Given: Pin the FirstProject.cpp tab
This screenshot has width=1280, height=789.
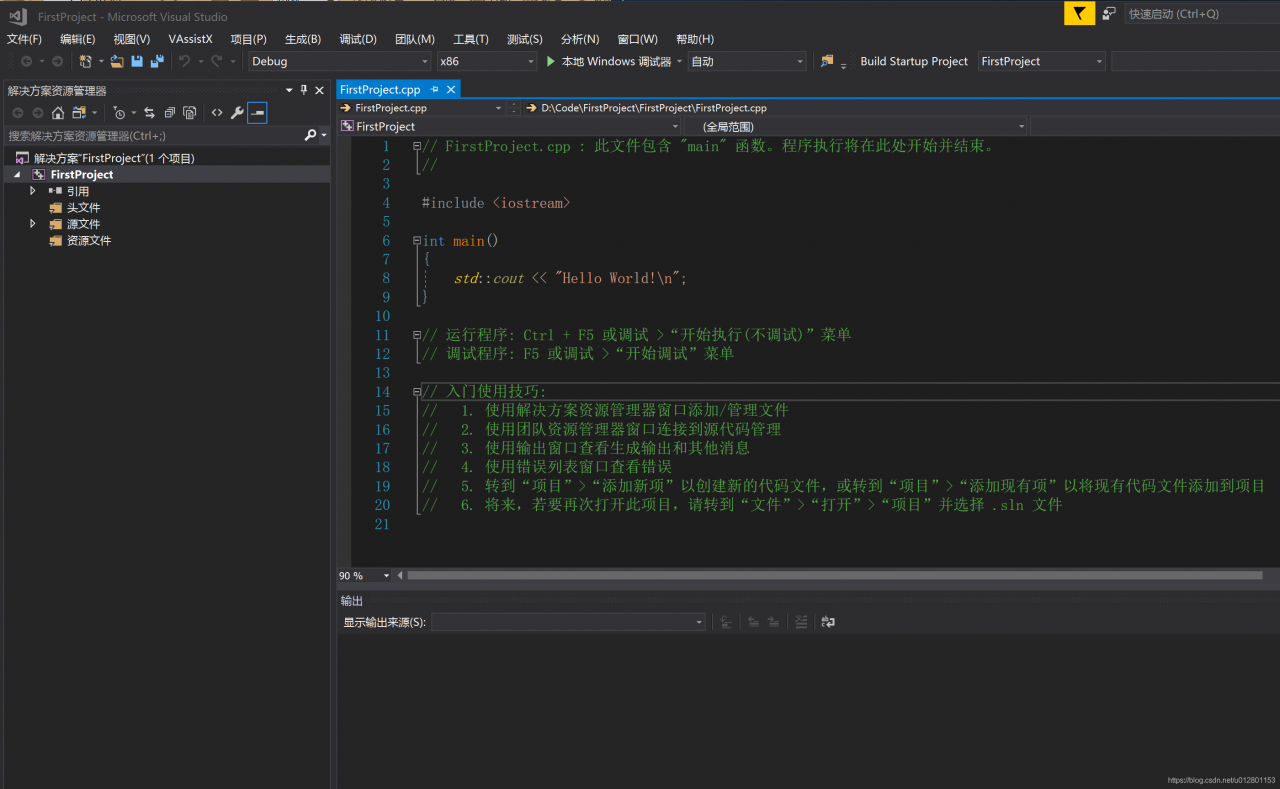Looking at the screenshot, I should (435, 89).
